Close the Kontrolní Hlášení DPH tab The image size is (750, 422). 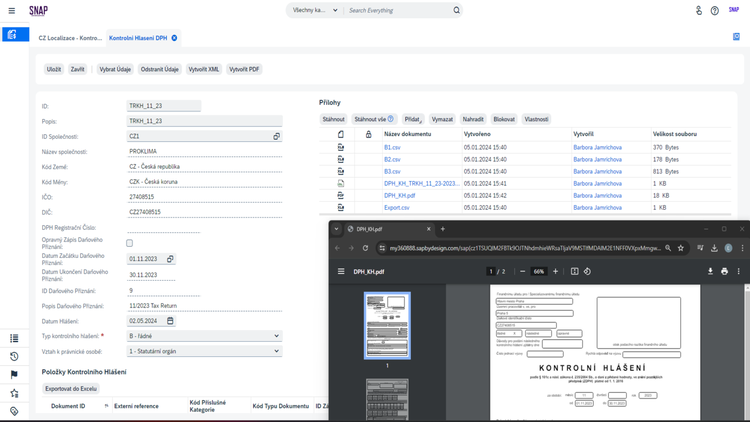coord(174,38)
